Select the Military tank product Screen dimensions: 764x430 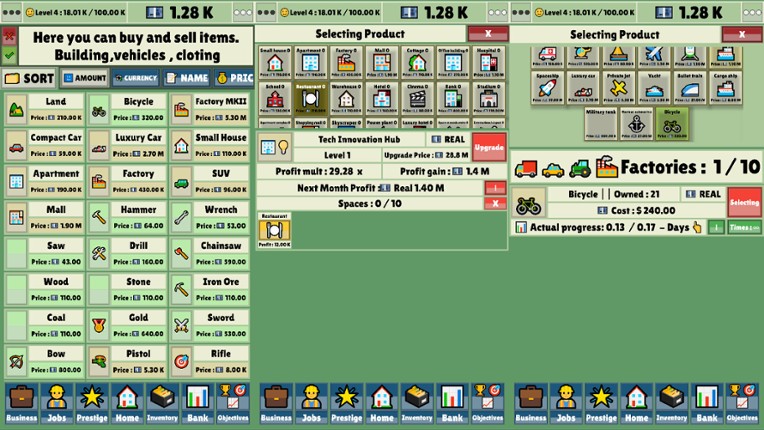600,123
